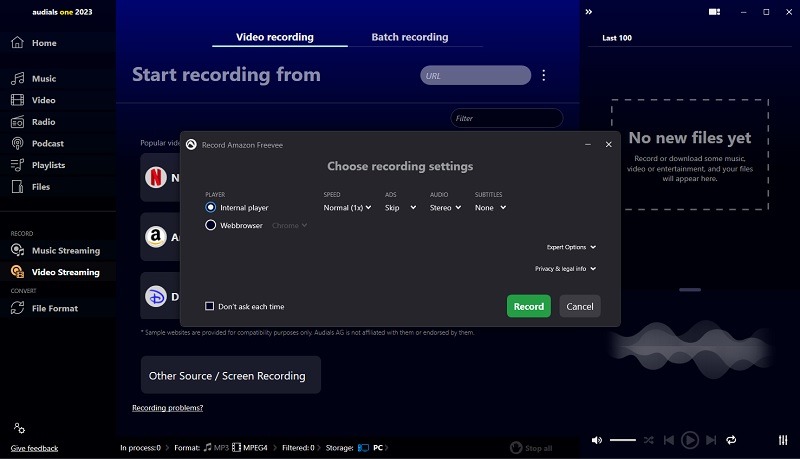Open the Speed Normal (1x) dropdown
The width and height of the screenshot is (800, 459).
347,208
